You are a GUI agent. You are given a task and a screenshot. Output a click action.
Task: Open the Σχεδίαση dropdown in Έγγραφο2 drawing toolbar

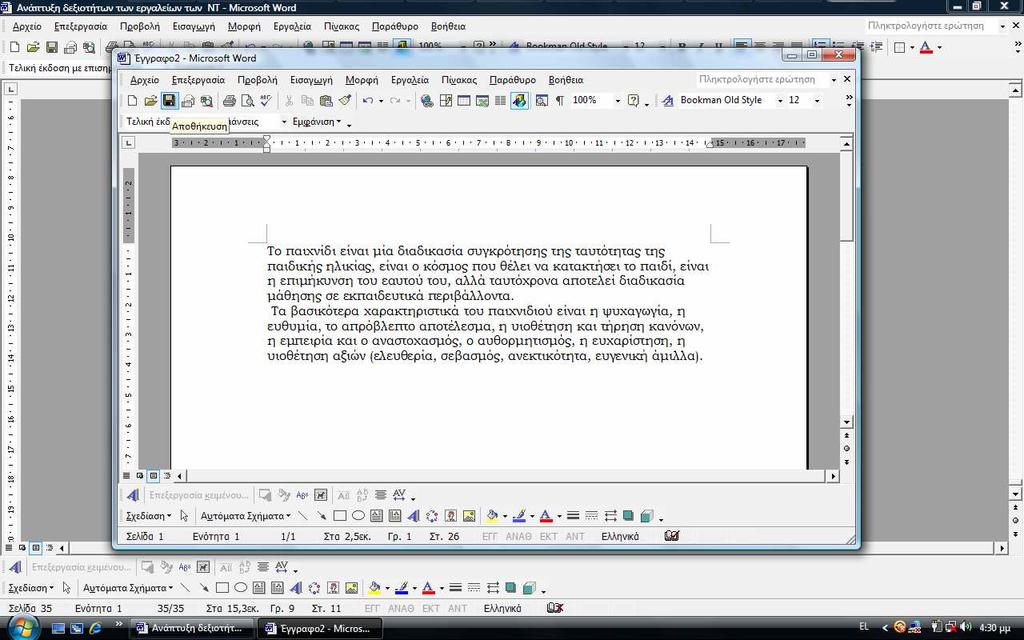pyautogui.click(x=148, y=516)
